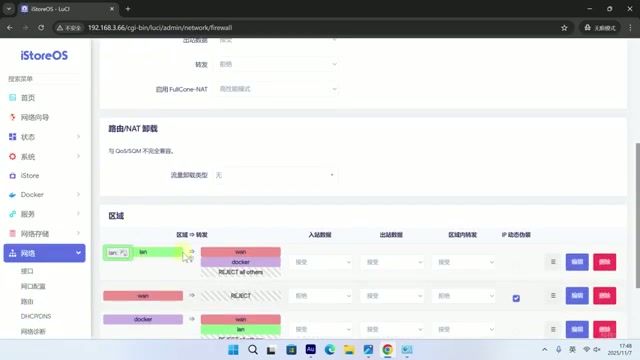Screen dimensions: 640x360
Task: Open the DHCP/DNS submenu item
Action: tap(36, 316)
